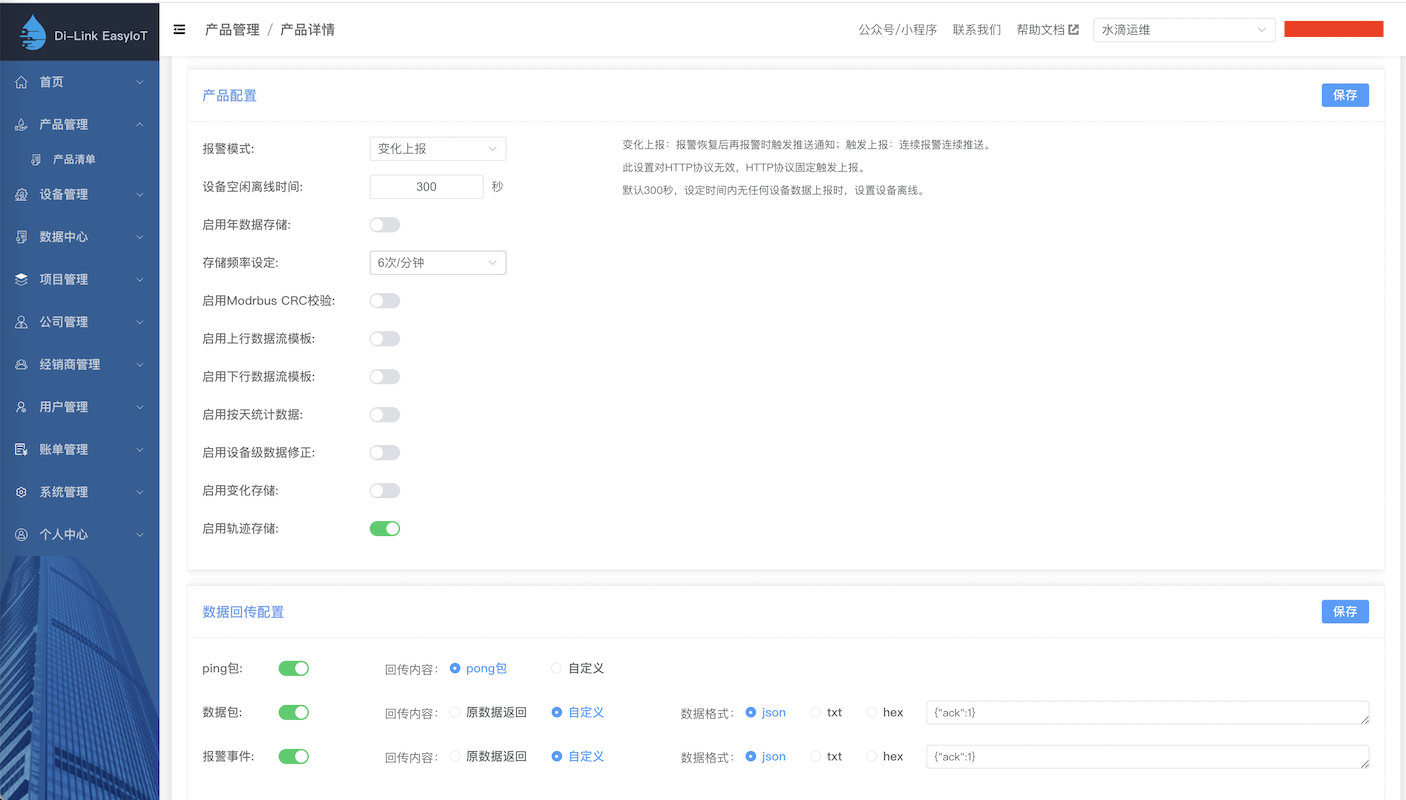Viewport: 1406px width, 800px height.
Task: Select hex data format for 数据包
Action: click(872, 713)
